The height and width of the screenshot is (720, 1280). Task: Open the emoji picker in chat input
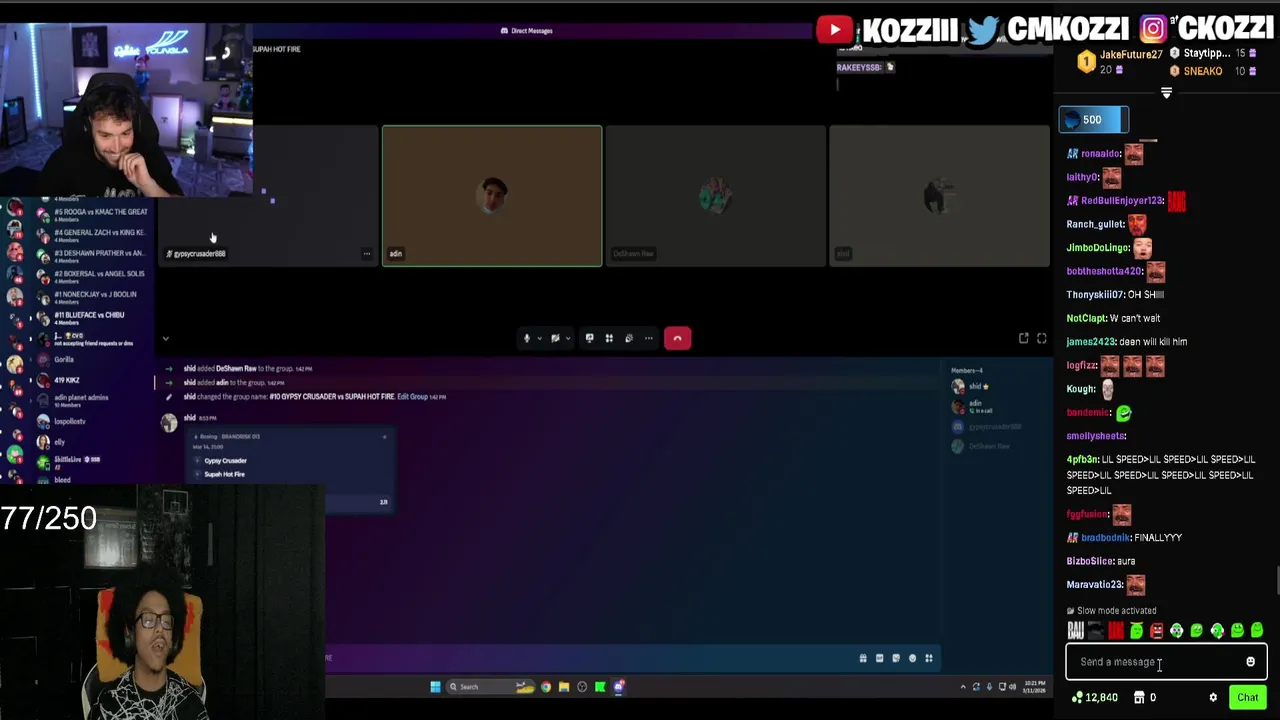(x=1250, y=662)
